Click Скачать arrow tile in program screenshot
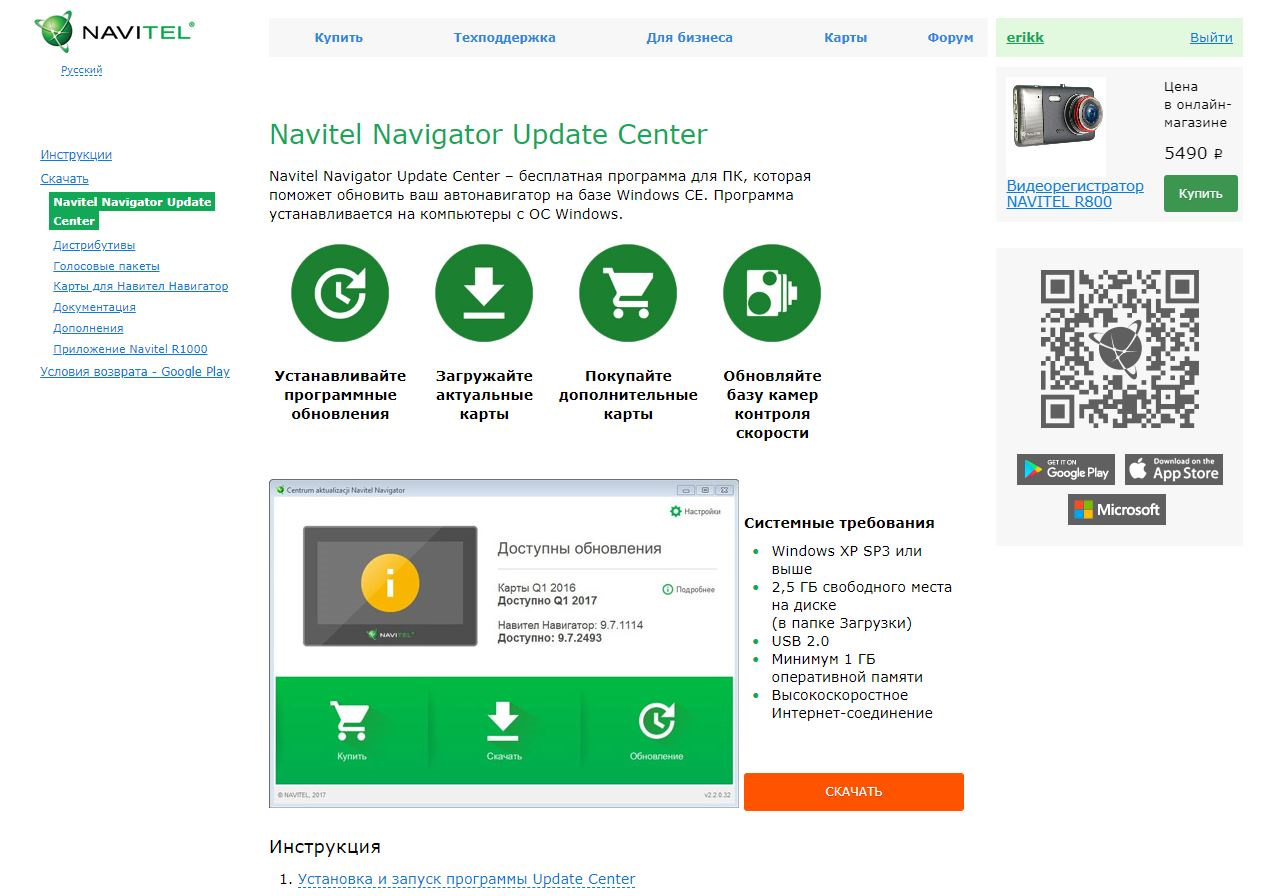1261x896 pixels. (x=504, y=731)
